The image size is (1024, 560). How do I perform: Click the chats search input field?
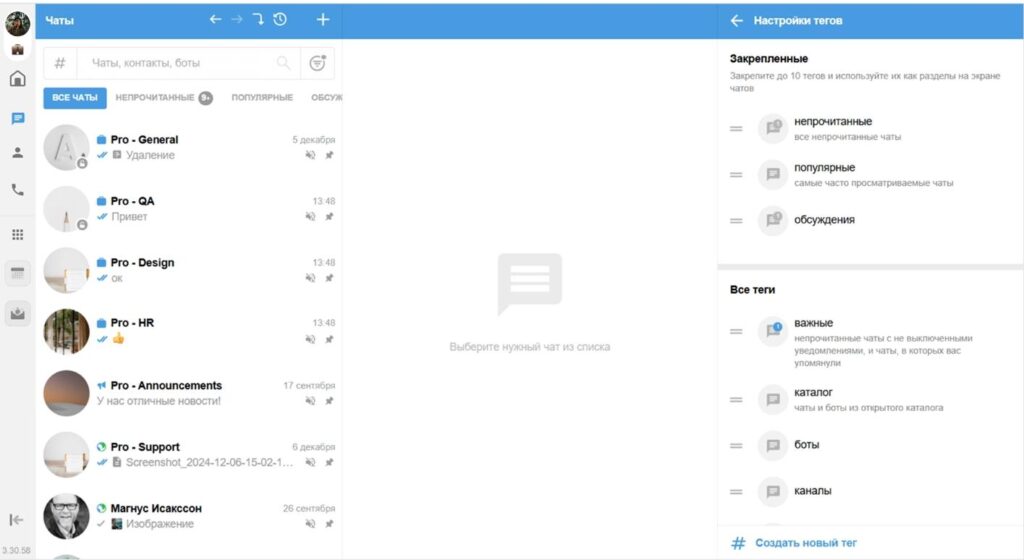tap(180, 63)
